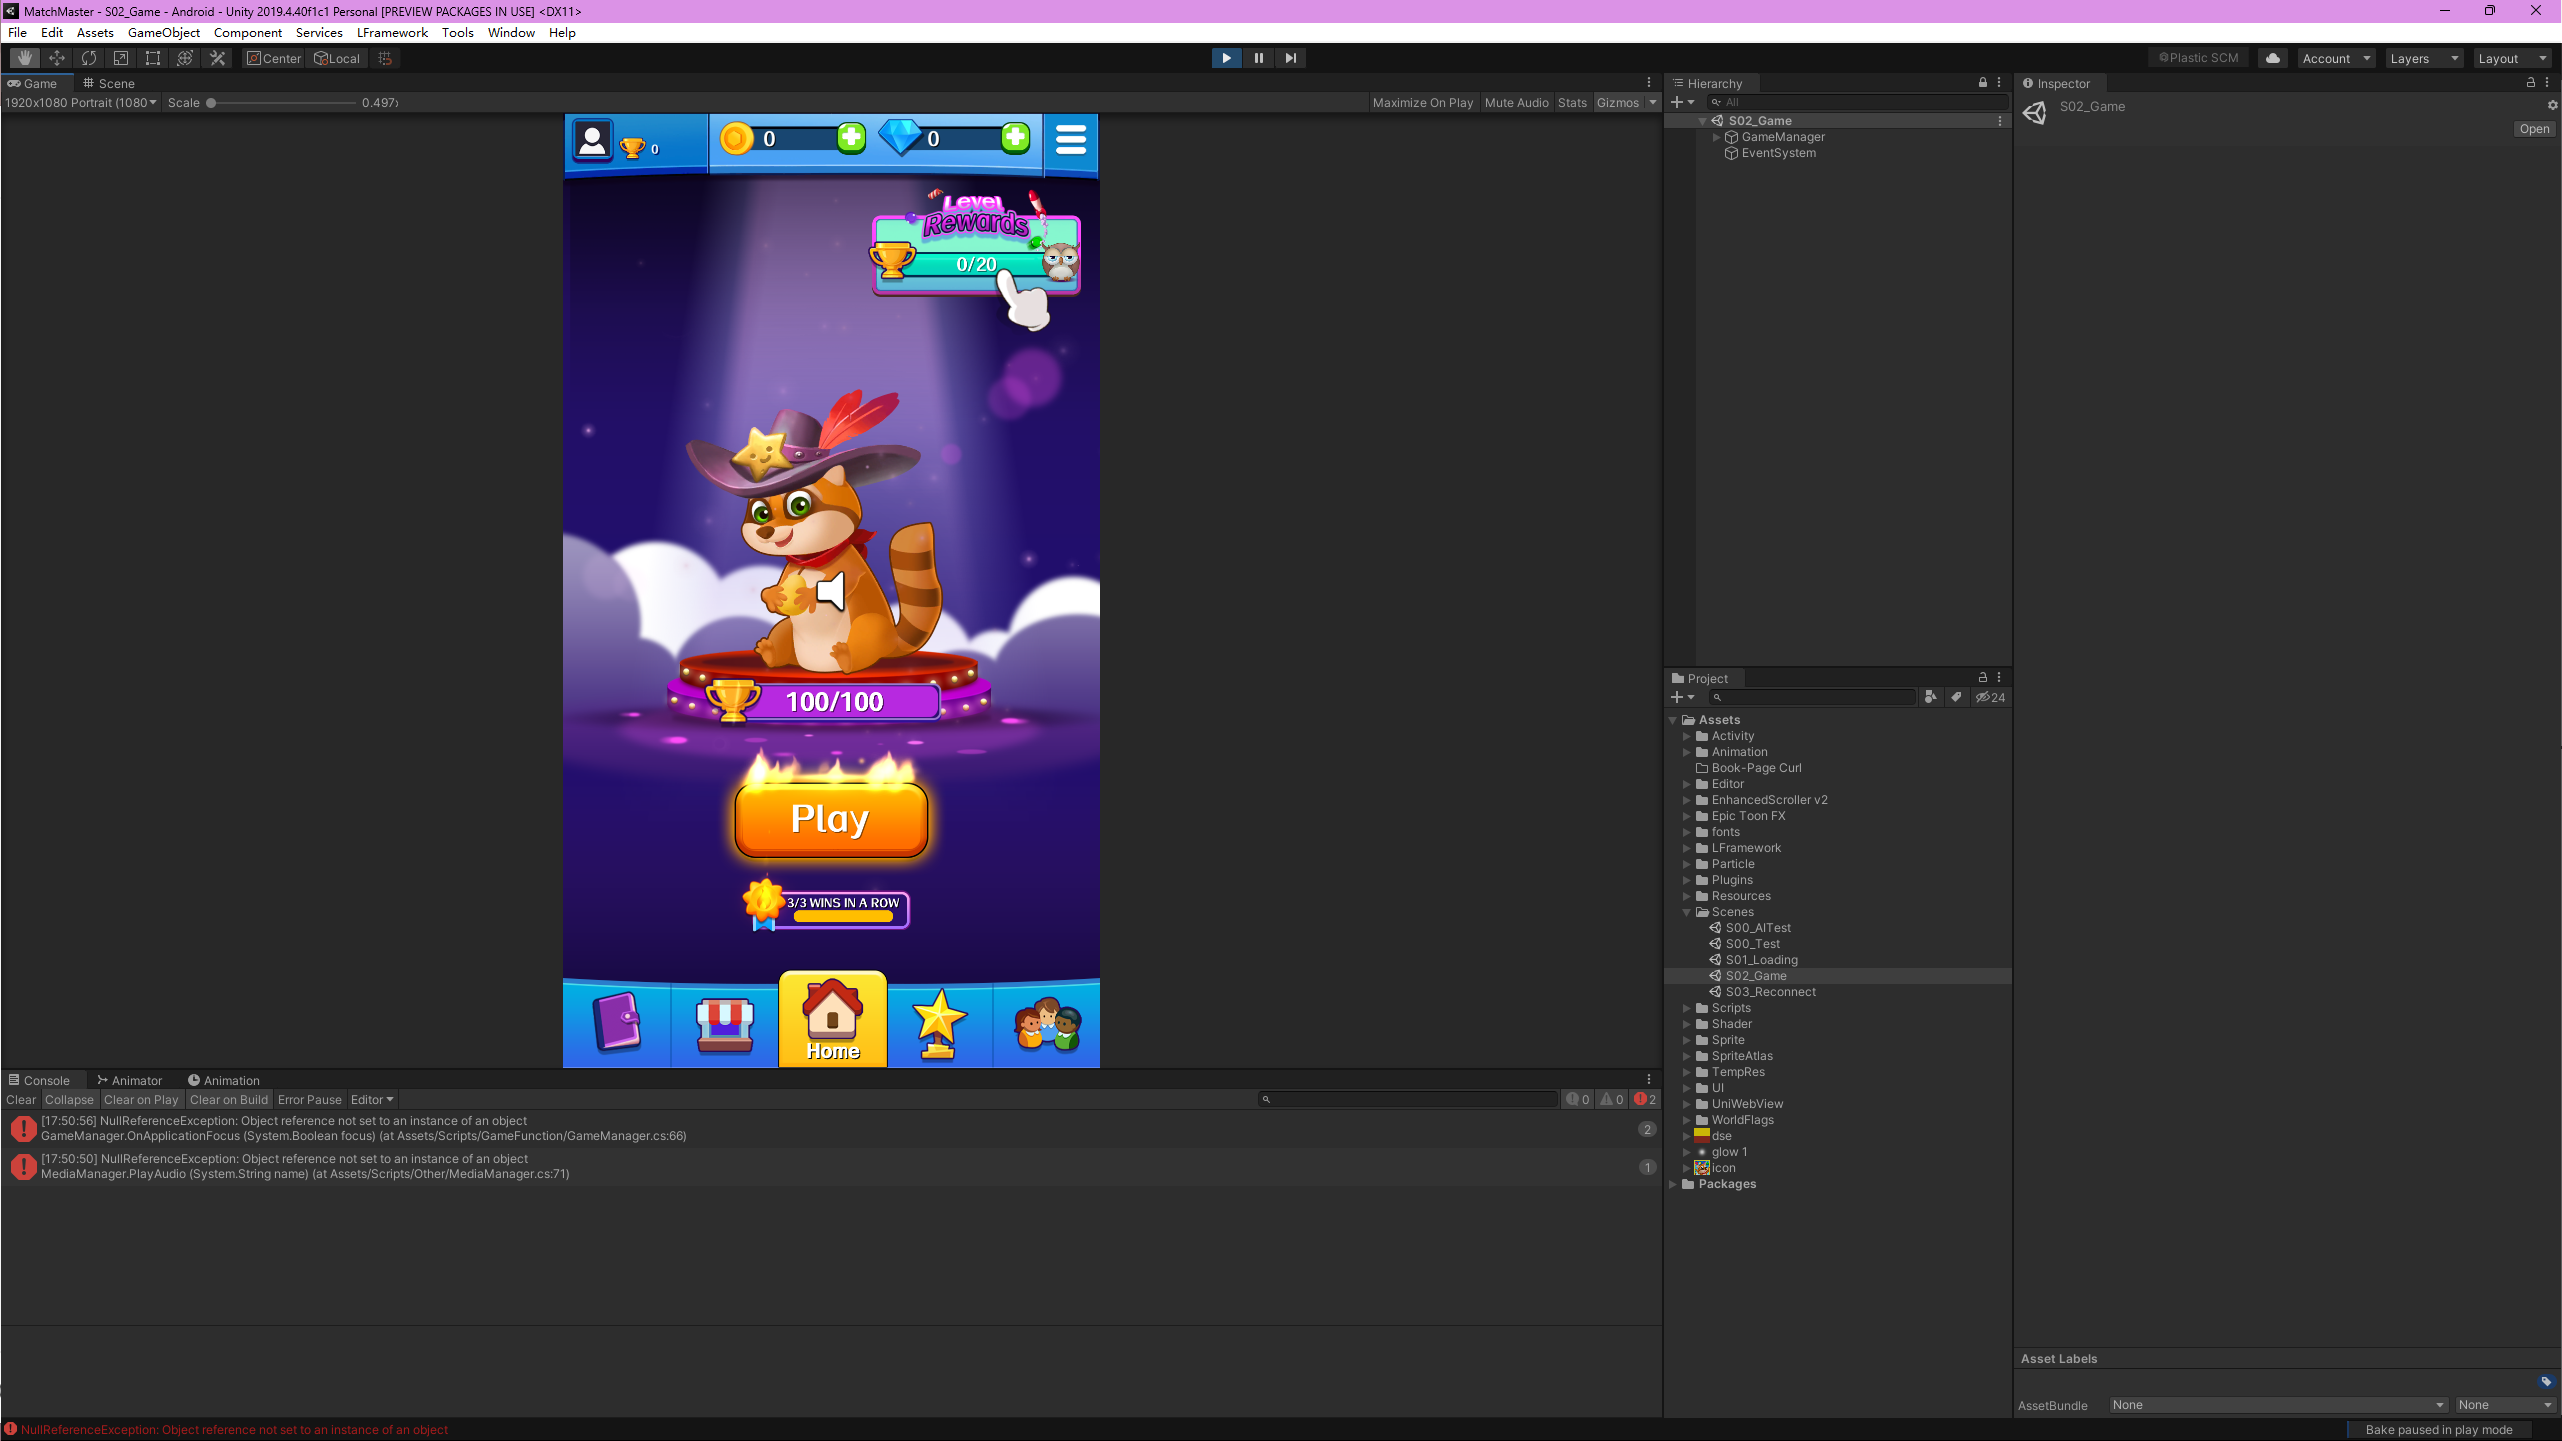Select the Rotate tool

(89, 58)
